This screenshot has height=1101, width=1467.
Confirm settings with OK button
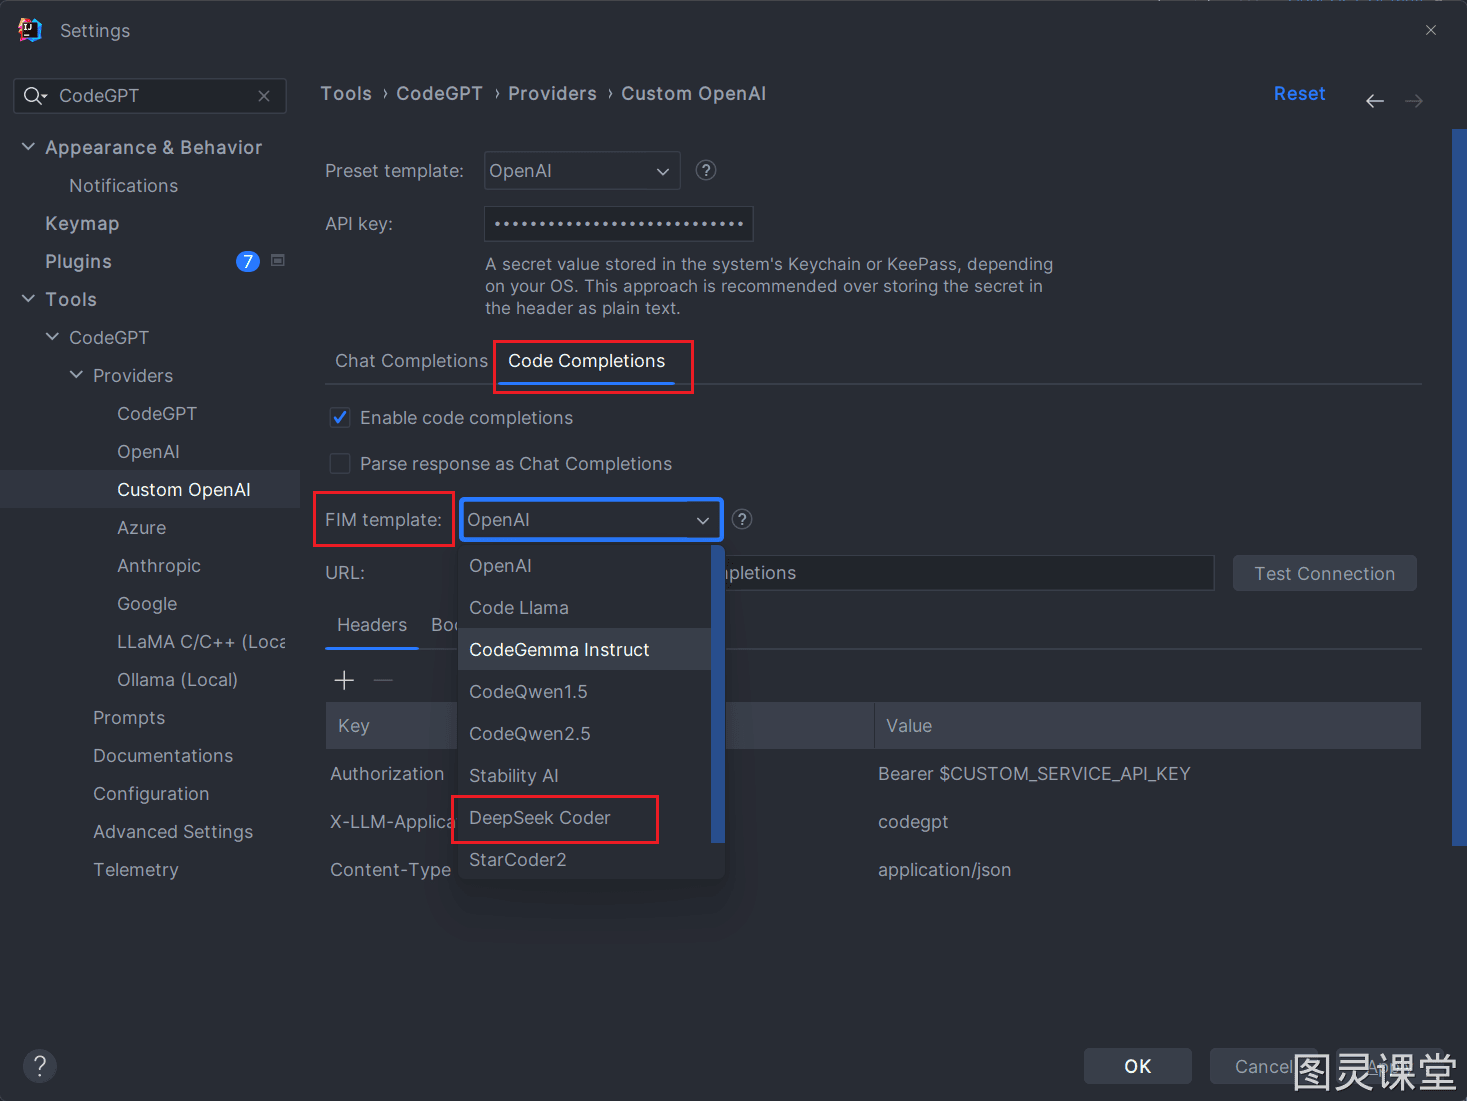click(x=1137, y=1066)
